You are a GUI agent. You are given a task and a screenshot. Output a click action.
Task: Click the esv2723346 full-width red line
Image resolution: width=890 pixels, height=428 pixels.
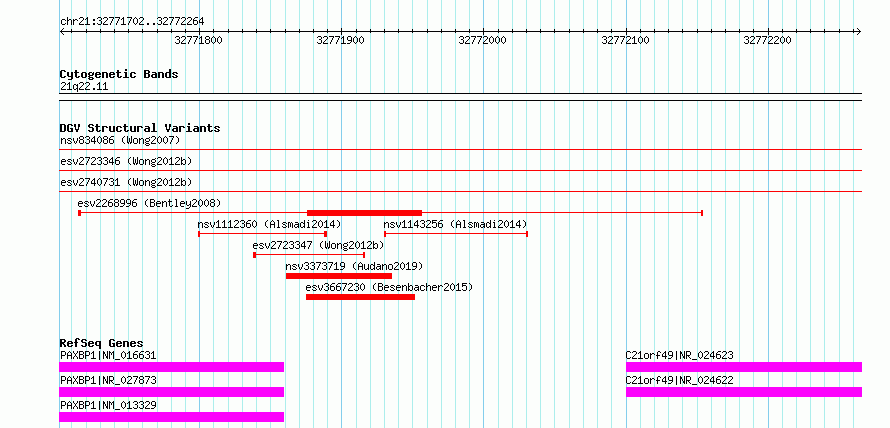pyautogui.click(x=461, y=170)
